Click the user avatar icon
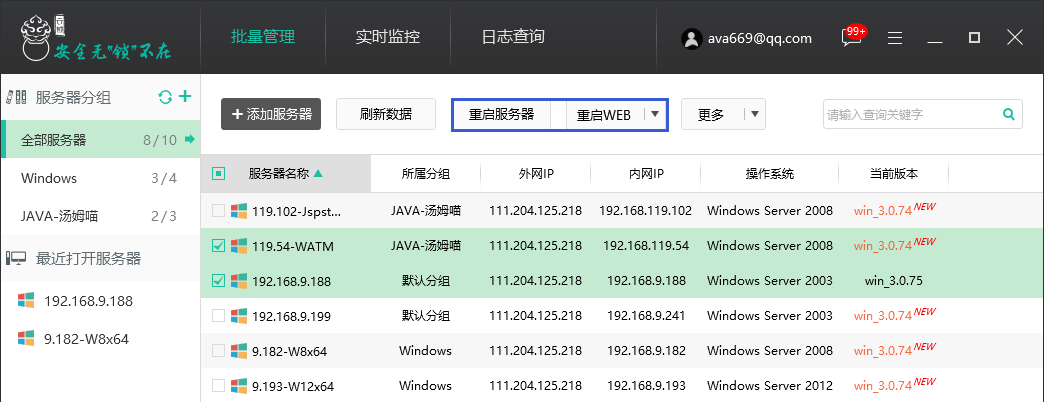This screenshot has width=1044, height=402. point(690,38)
